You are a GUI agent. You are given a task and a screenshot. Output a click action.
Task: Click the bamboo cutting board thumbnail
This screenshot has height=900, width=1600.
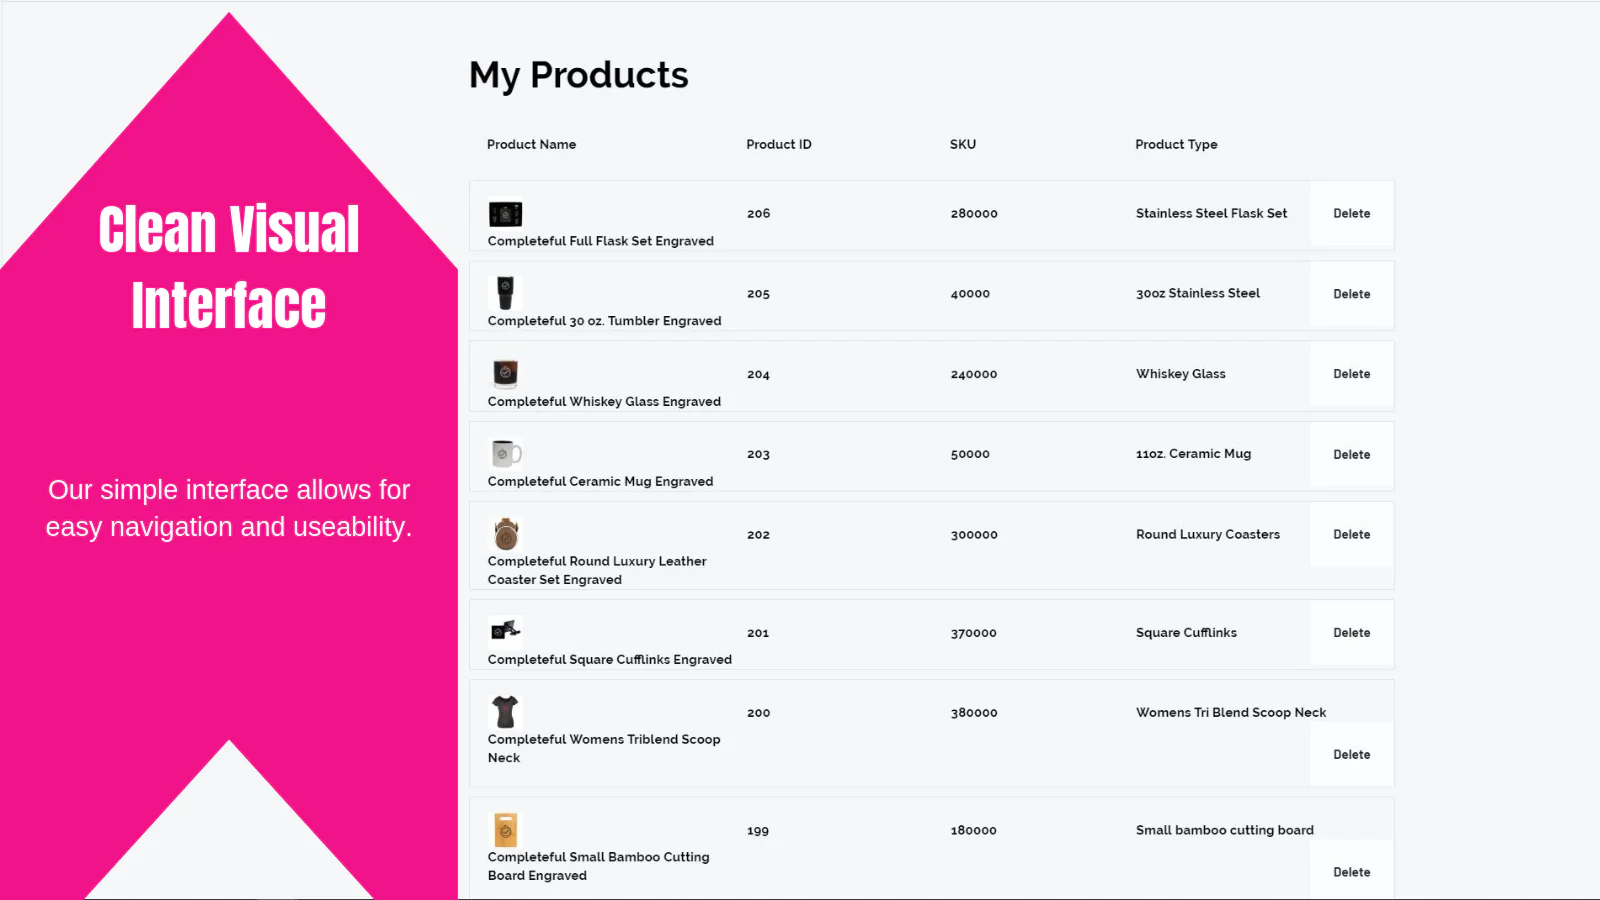[505, 830]
